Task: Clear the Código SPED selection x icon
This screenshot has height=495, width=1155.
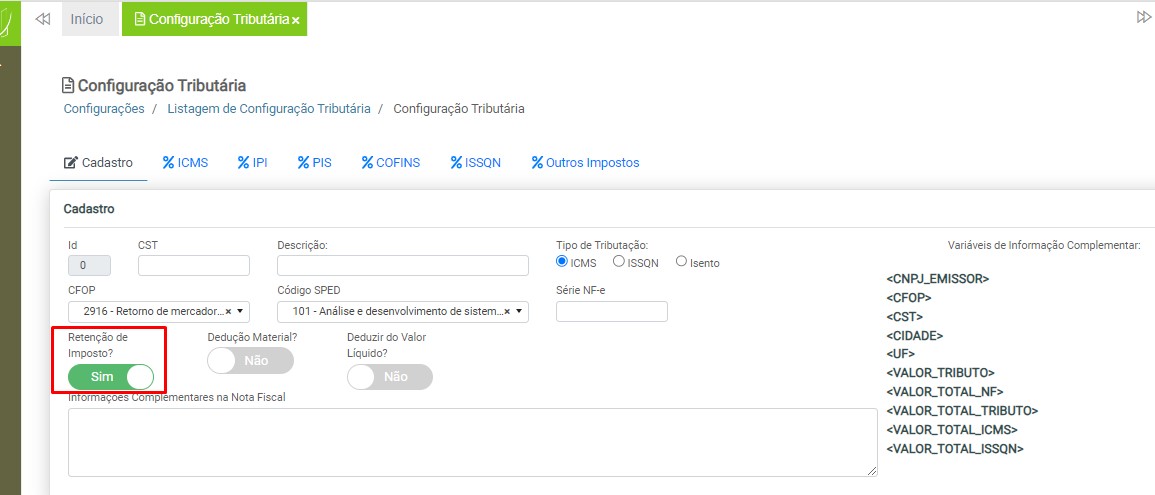Action: [507, 311]
